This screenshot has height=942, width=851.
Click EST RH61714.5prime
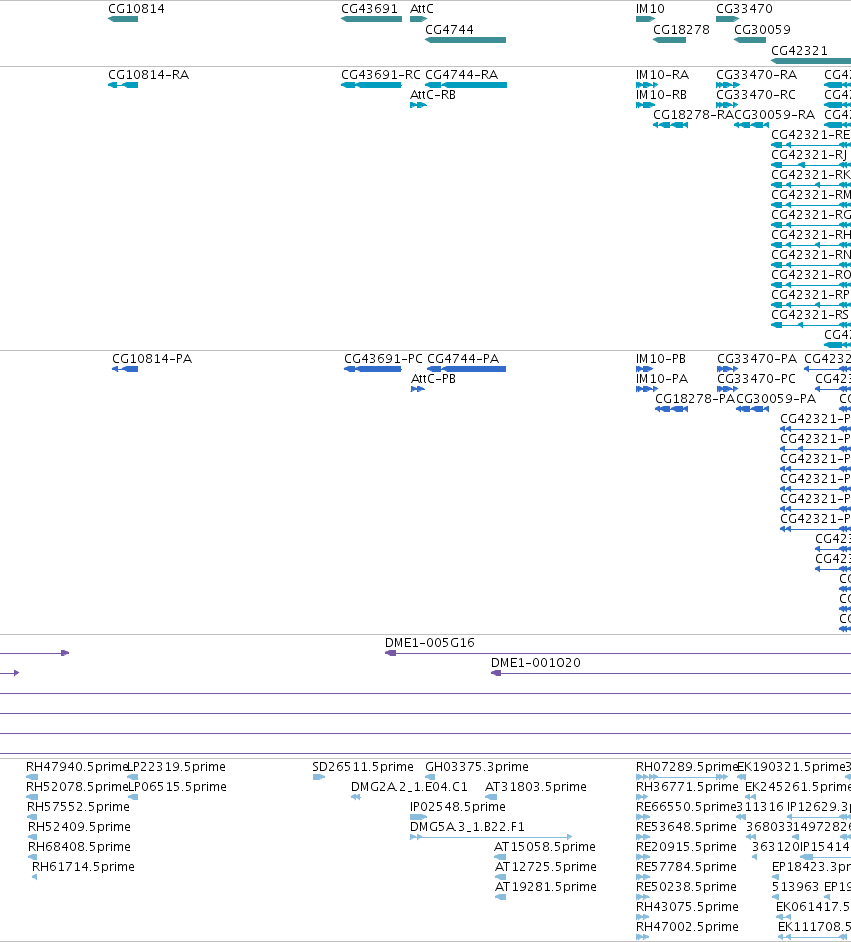click(83, 867)
